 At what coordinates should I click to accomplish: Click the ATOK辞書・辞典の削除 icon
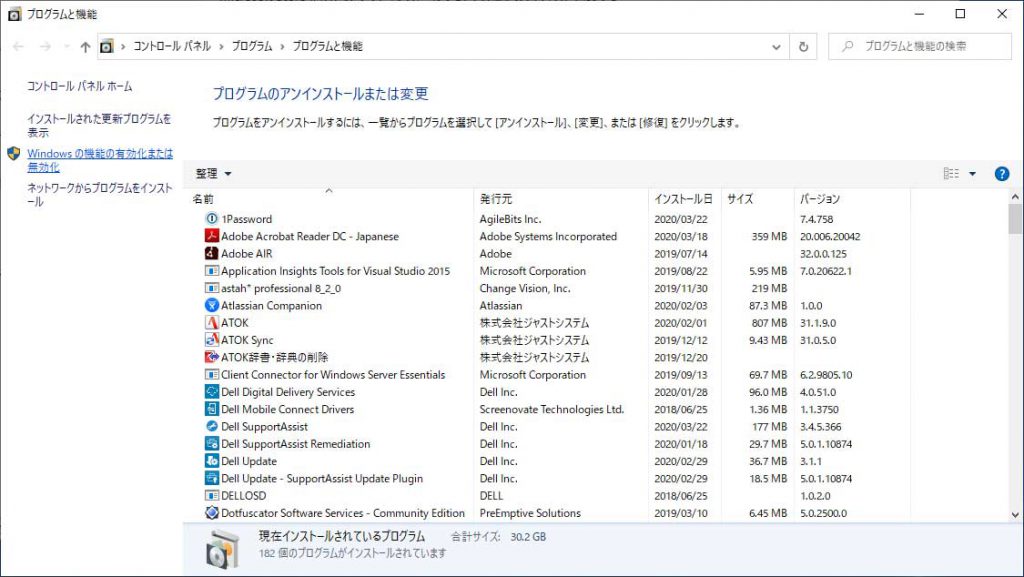pyautogui.click(x=212, y=357)
